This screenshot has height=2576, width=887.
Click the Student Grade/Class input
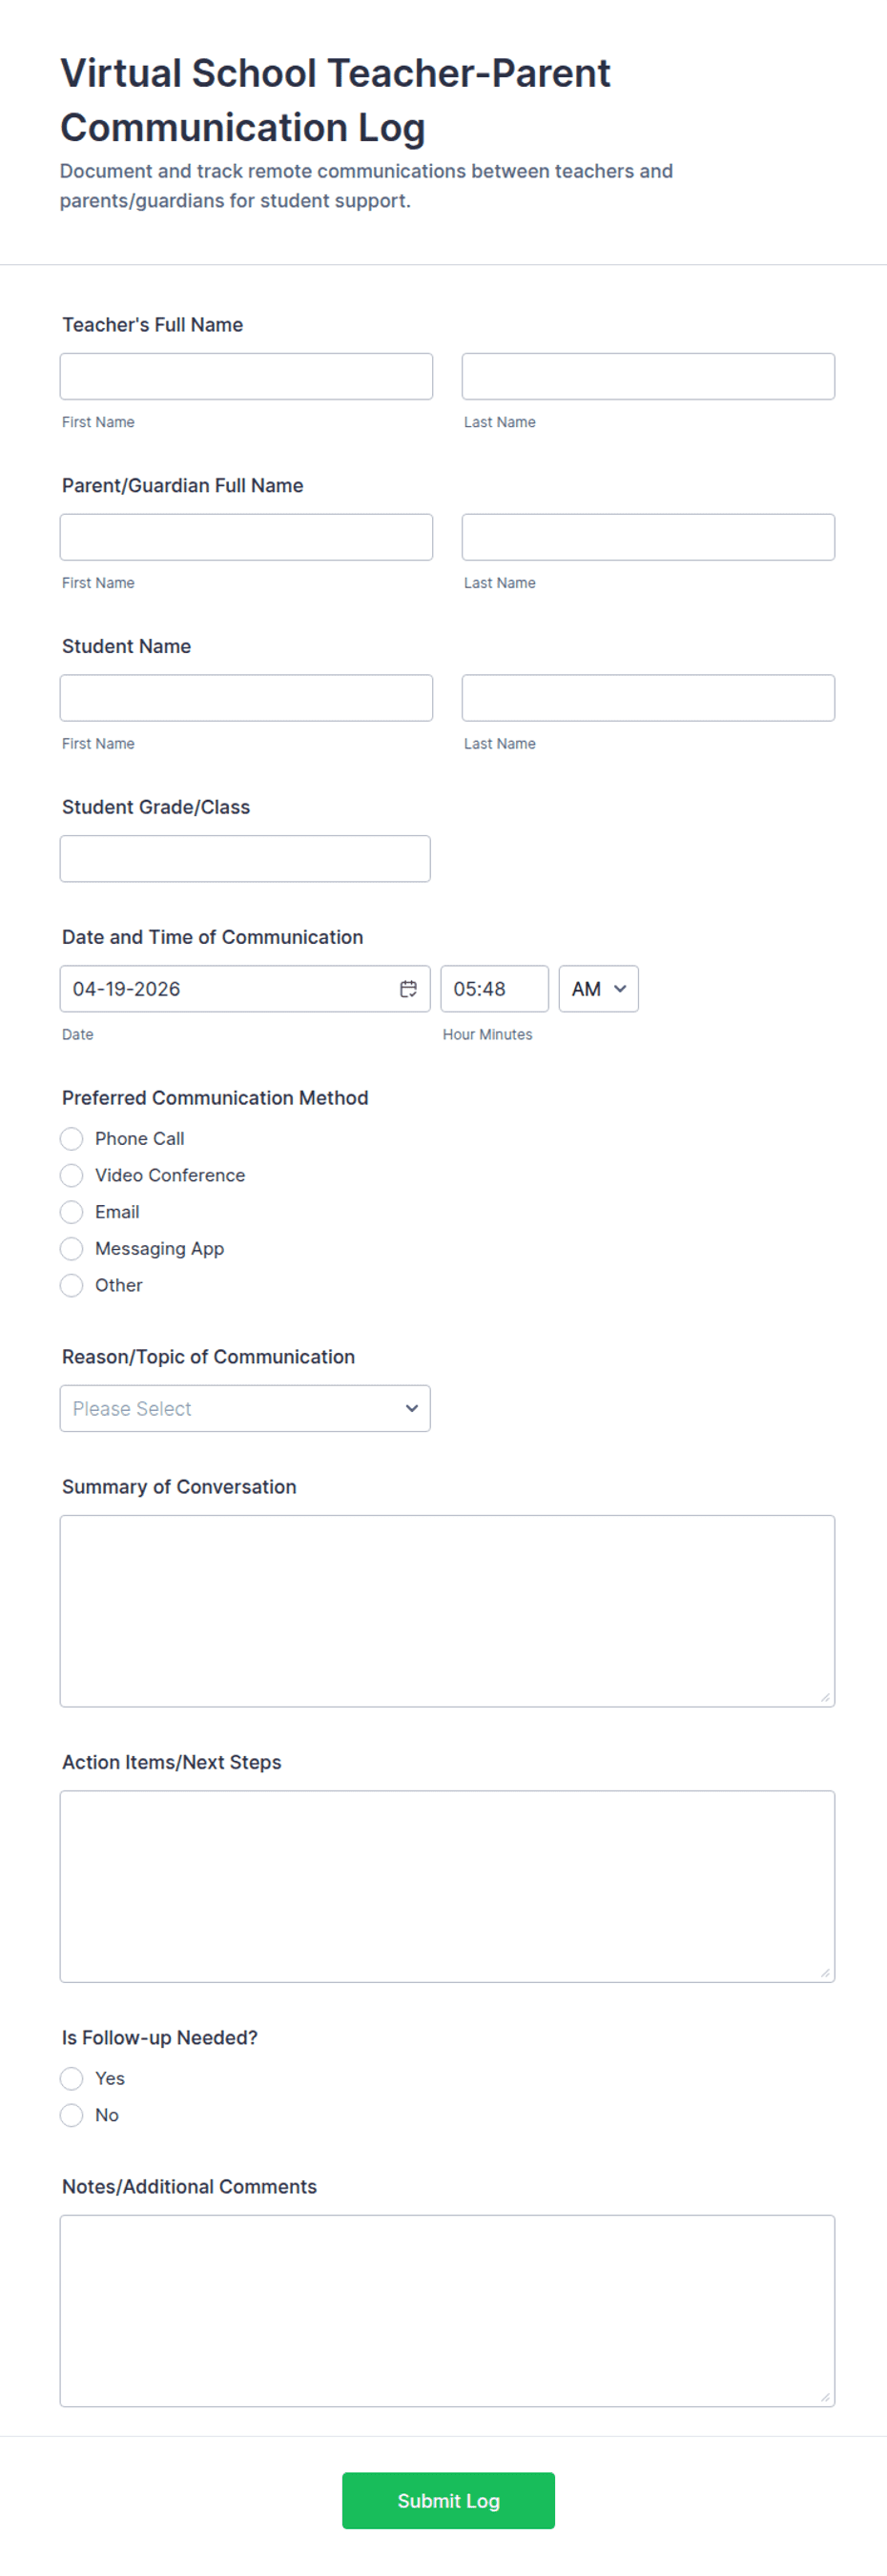coord(245,858)
